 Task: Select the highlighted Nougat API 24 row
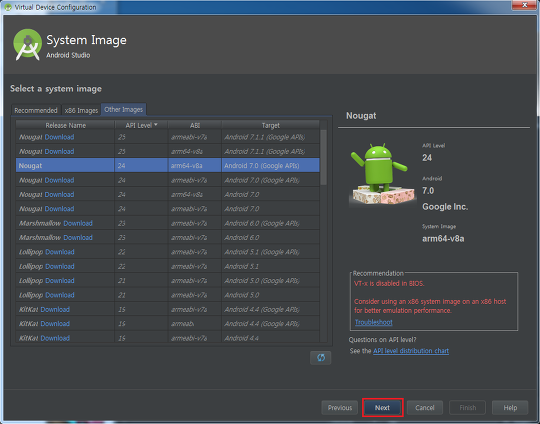[x=168, y=165]
